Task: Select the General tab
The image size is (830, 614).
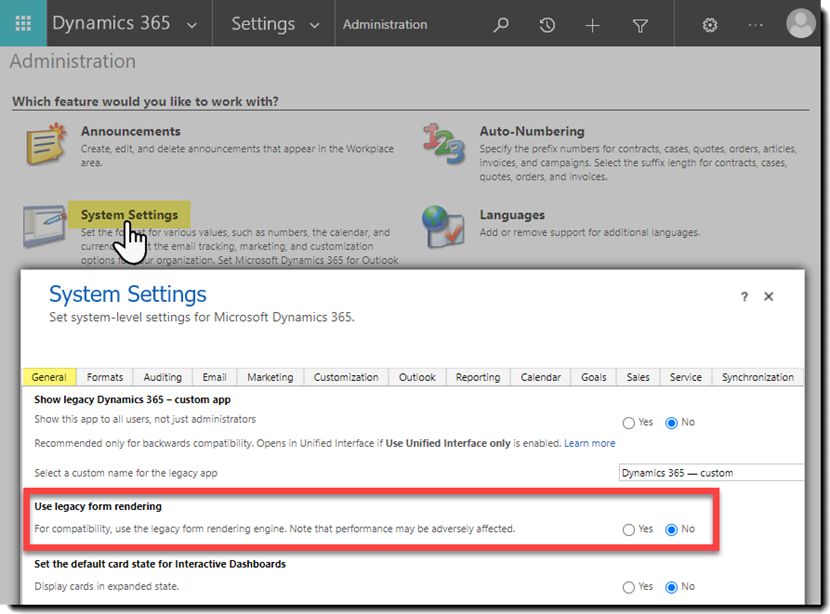Action: [x=49, y=377]
